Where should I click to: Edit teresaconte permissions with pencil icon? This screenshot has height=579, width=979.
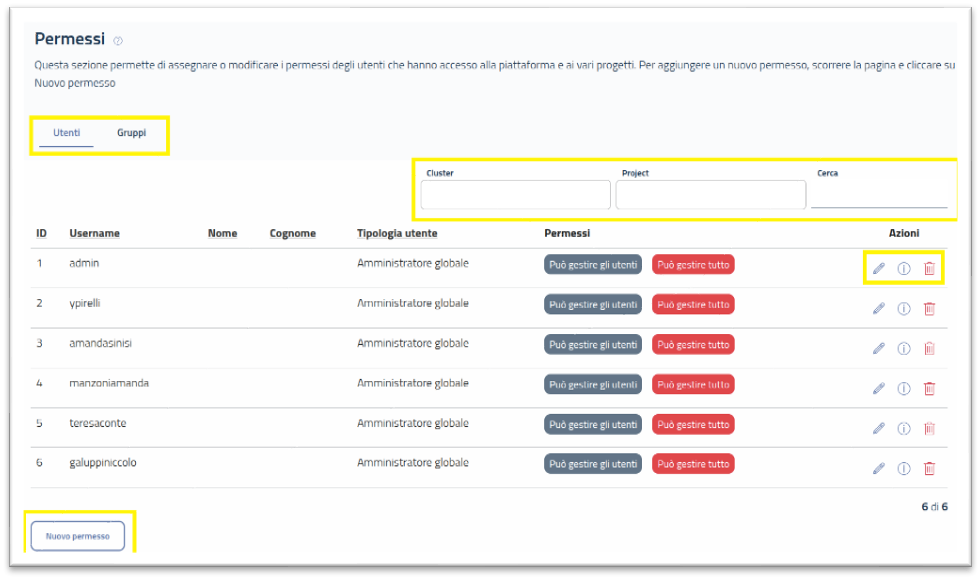click(x=879, y=428)
